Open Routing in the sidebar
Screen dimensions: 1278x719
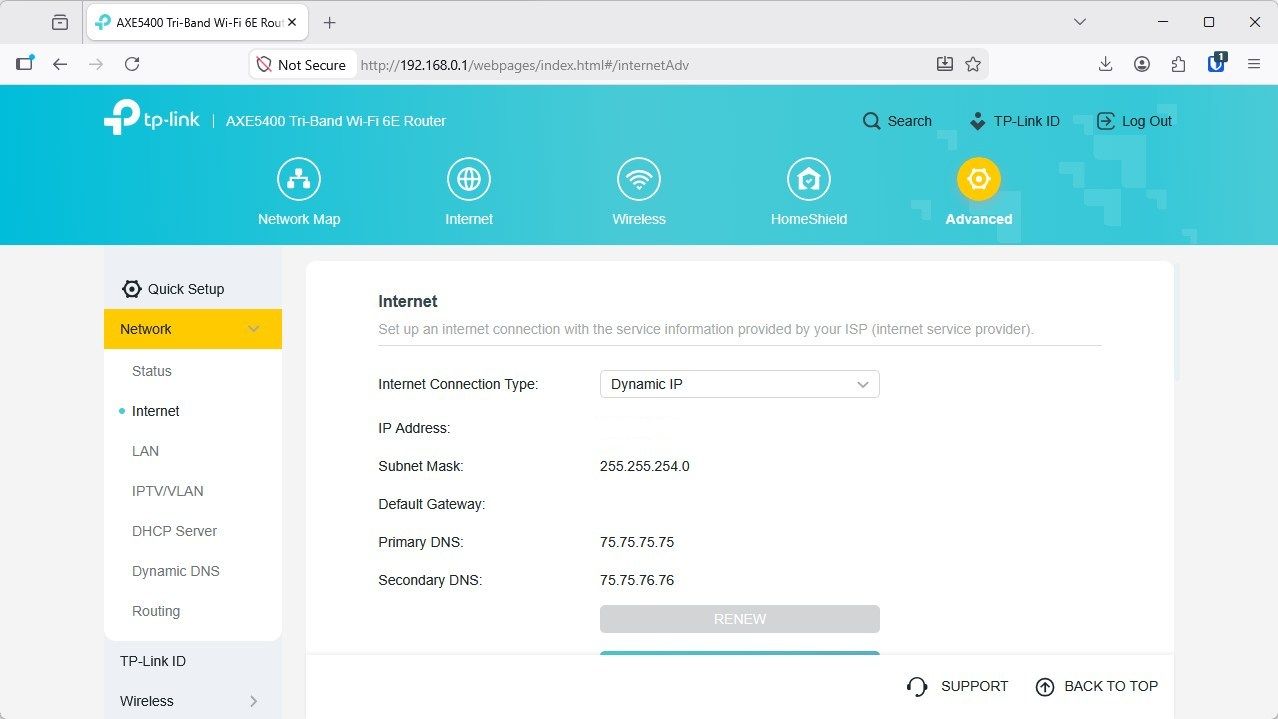coord(156,611)
